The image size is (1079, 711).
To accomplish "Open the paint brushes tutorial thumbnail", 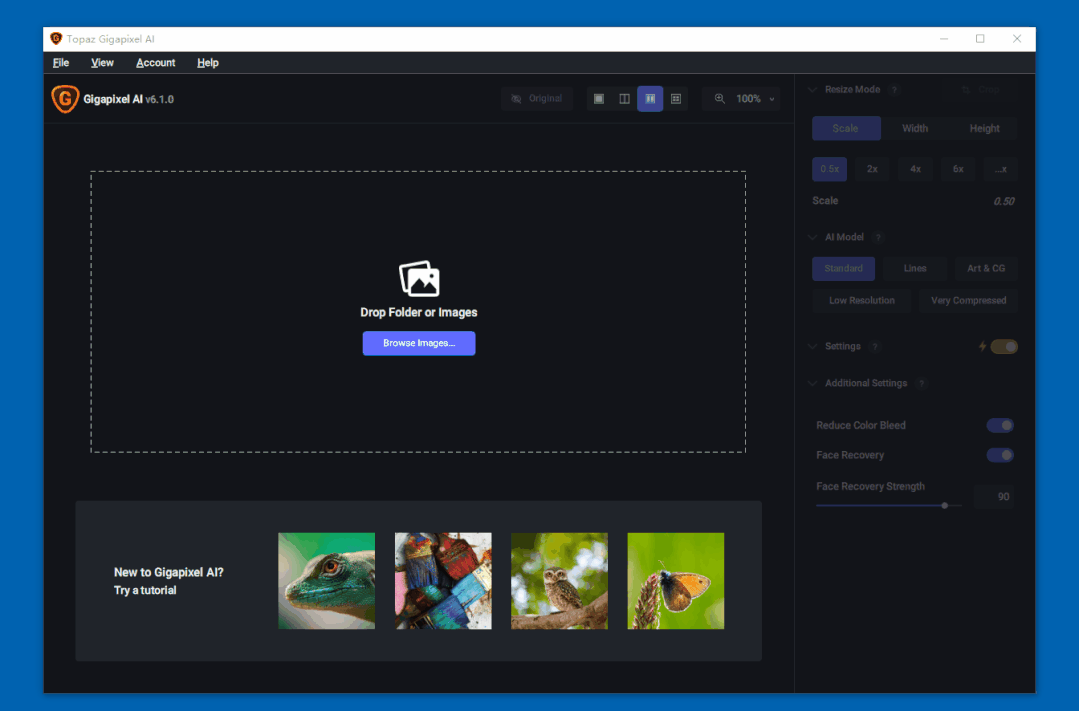I will click(x=443, y=581).
